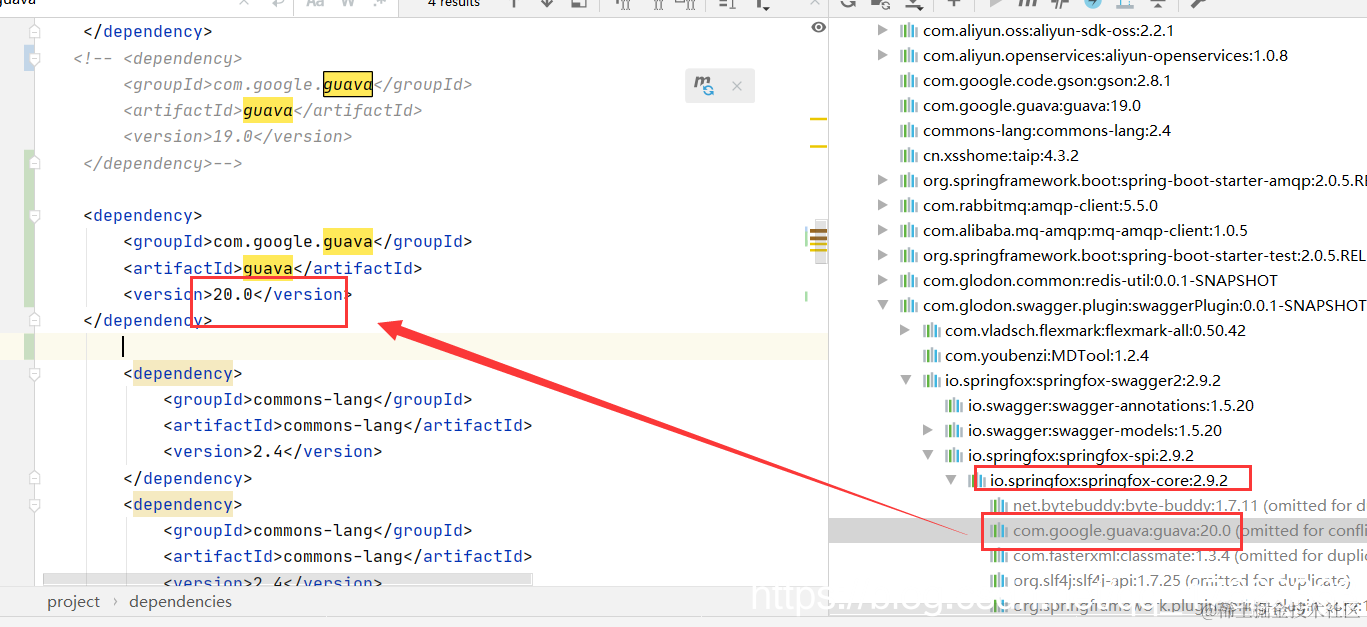Click the eye inspections icon in editor corner
This screenshot has height=627, width=1367.
pyautogui.click(x=819, y=28)
